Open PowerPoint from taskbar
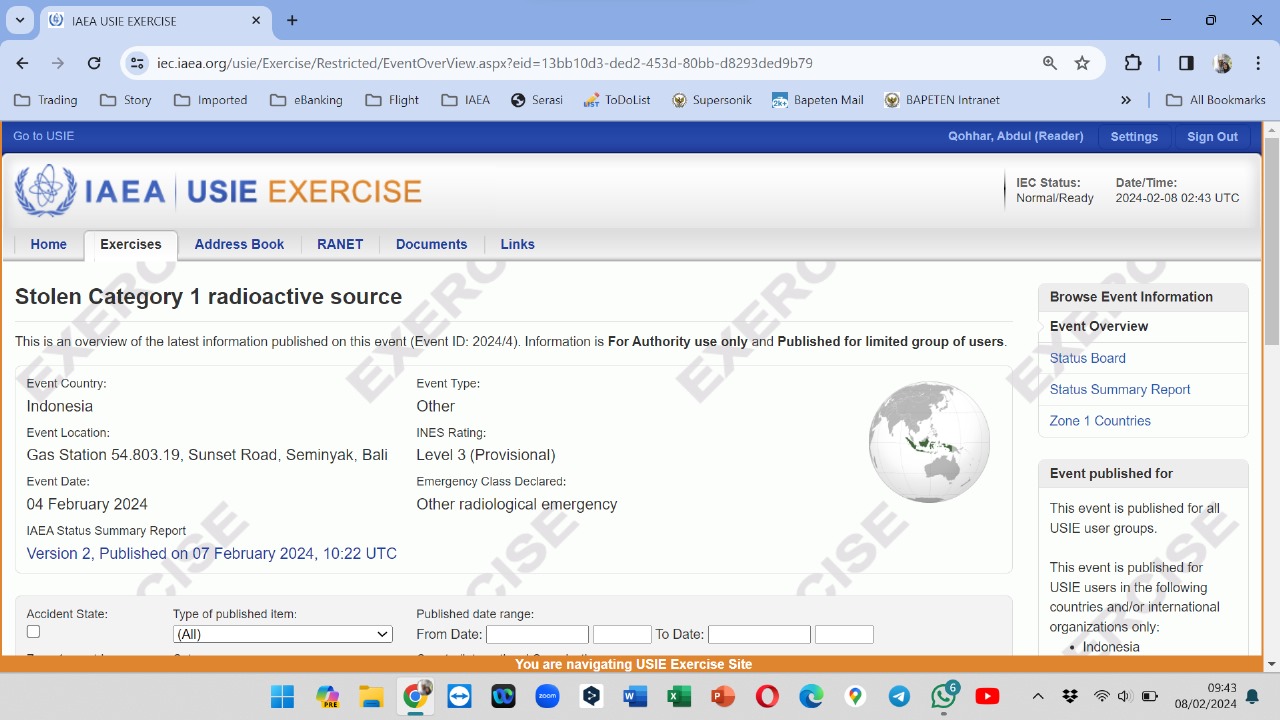Screen dimensions: 1280x720 pyautogui.click(x=723, y=696)
